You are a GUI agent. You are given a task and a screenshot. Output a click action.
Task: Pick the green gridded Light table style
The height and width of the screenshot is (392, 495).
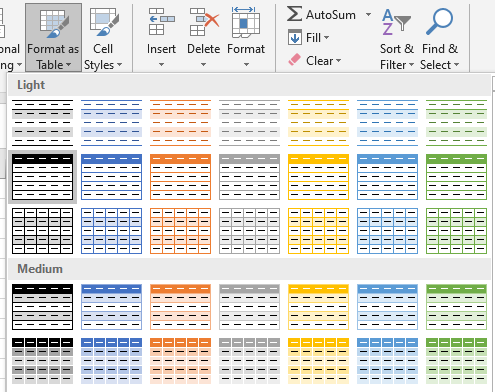456,231
